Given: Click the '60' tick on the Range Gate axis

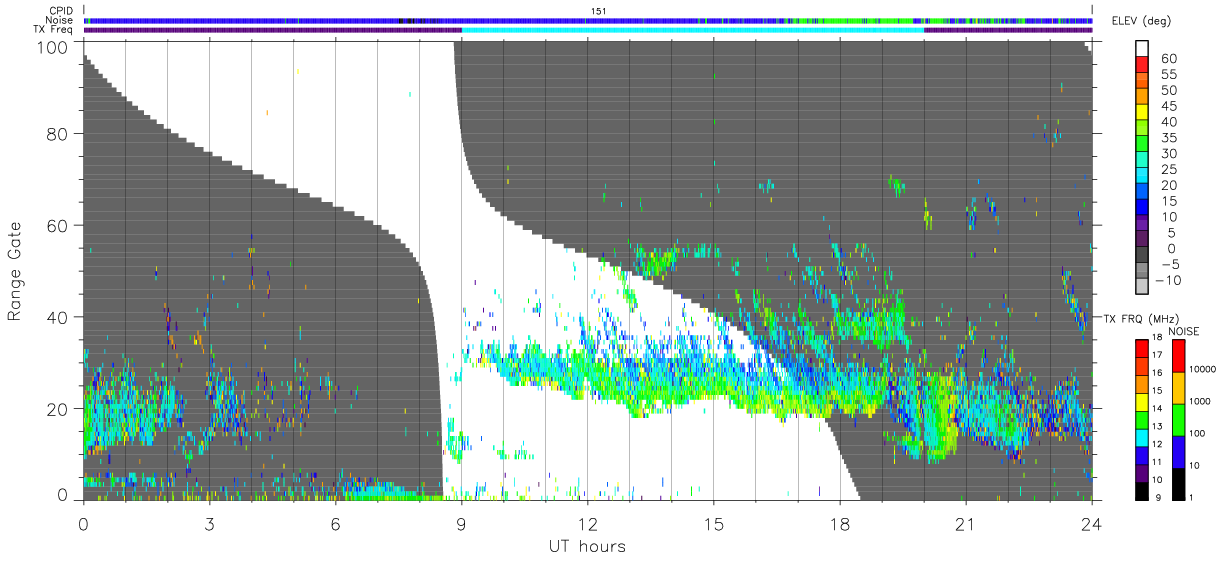Looking at the screenshot, I should click(x=56, y=225).
